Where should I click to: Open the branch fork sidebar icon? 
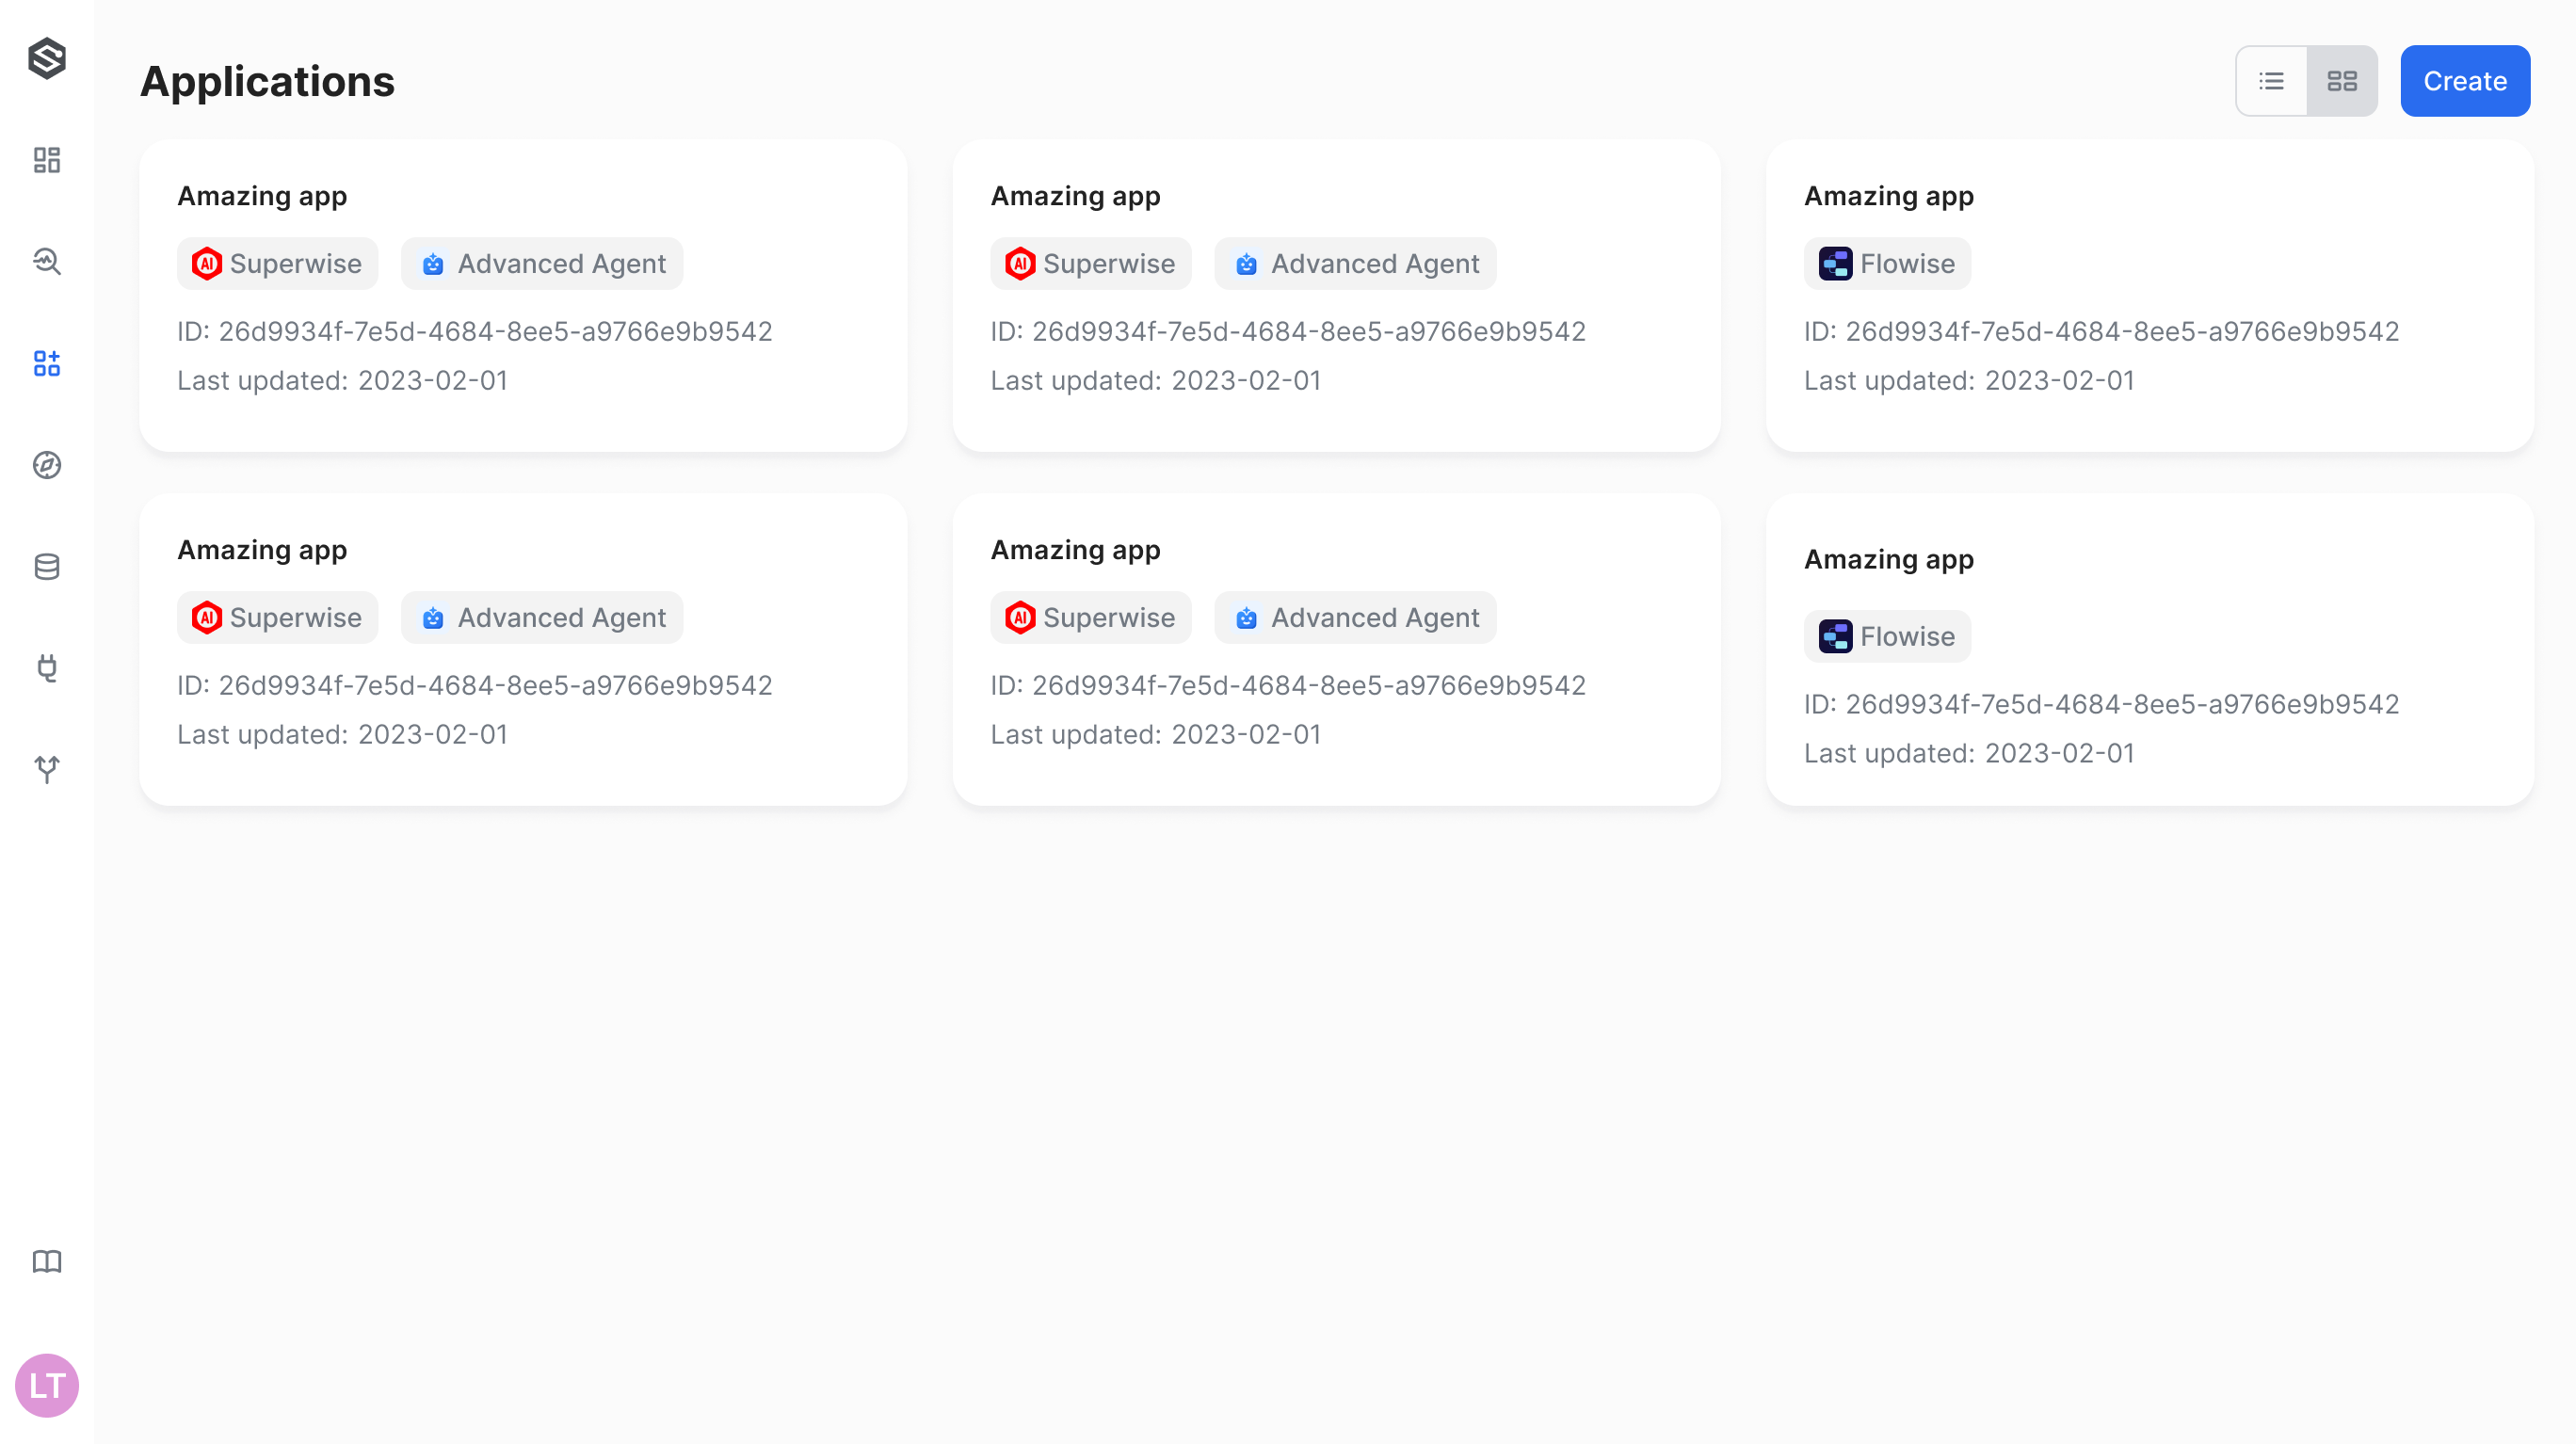(x=47, y=769)
